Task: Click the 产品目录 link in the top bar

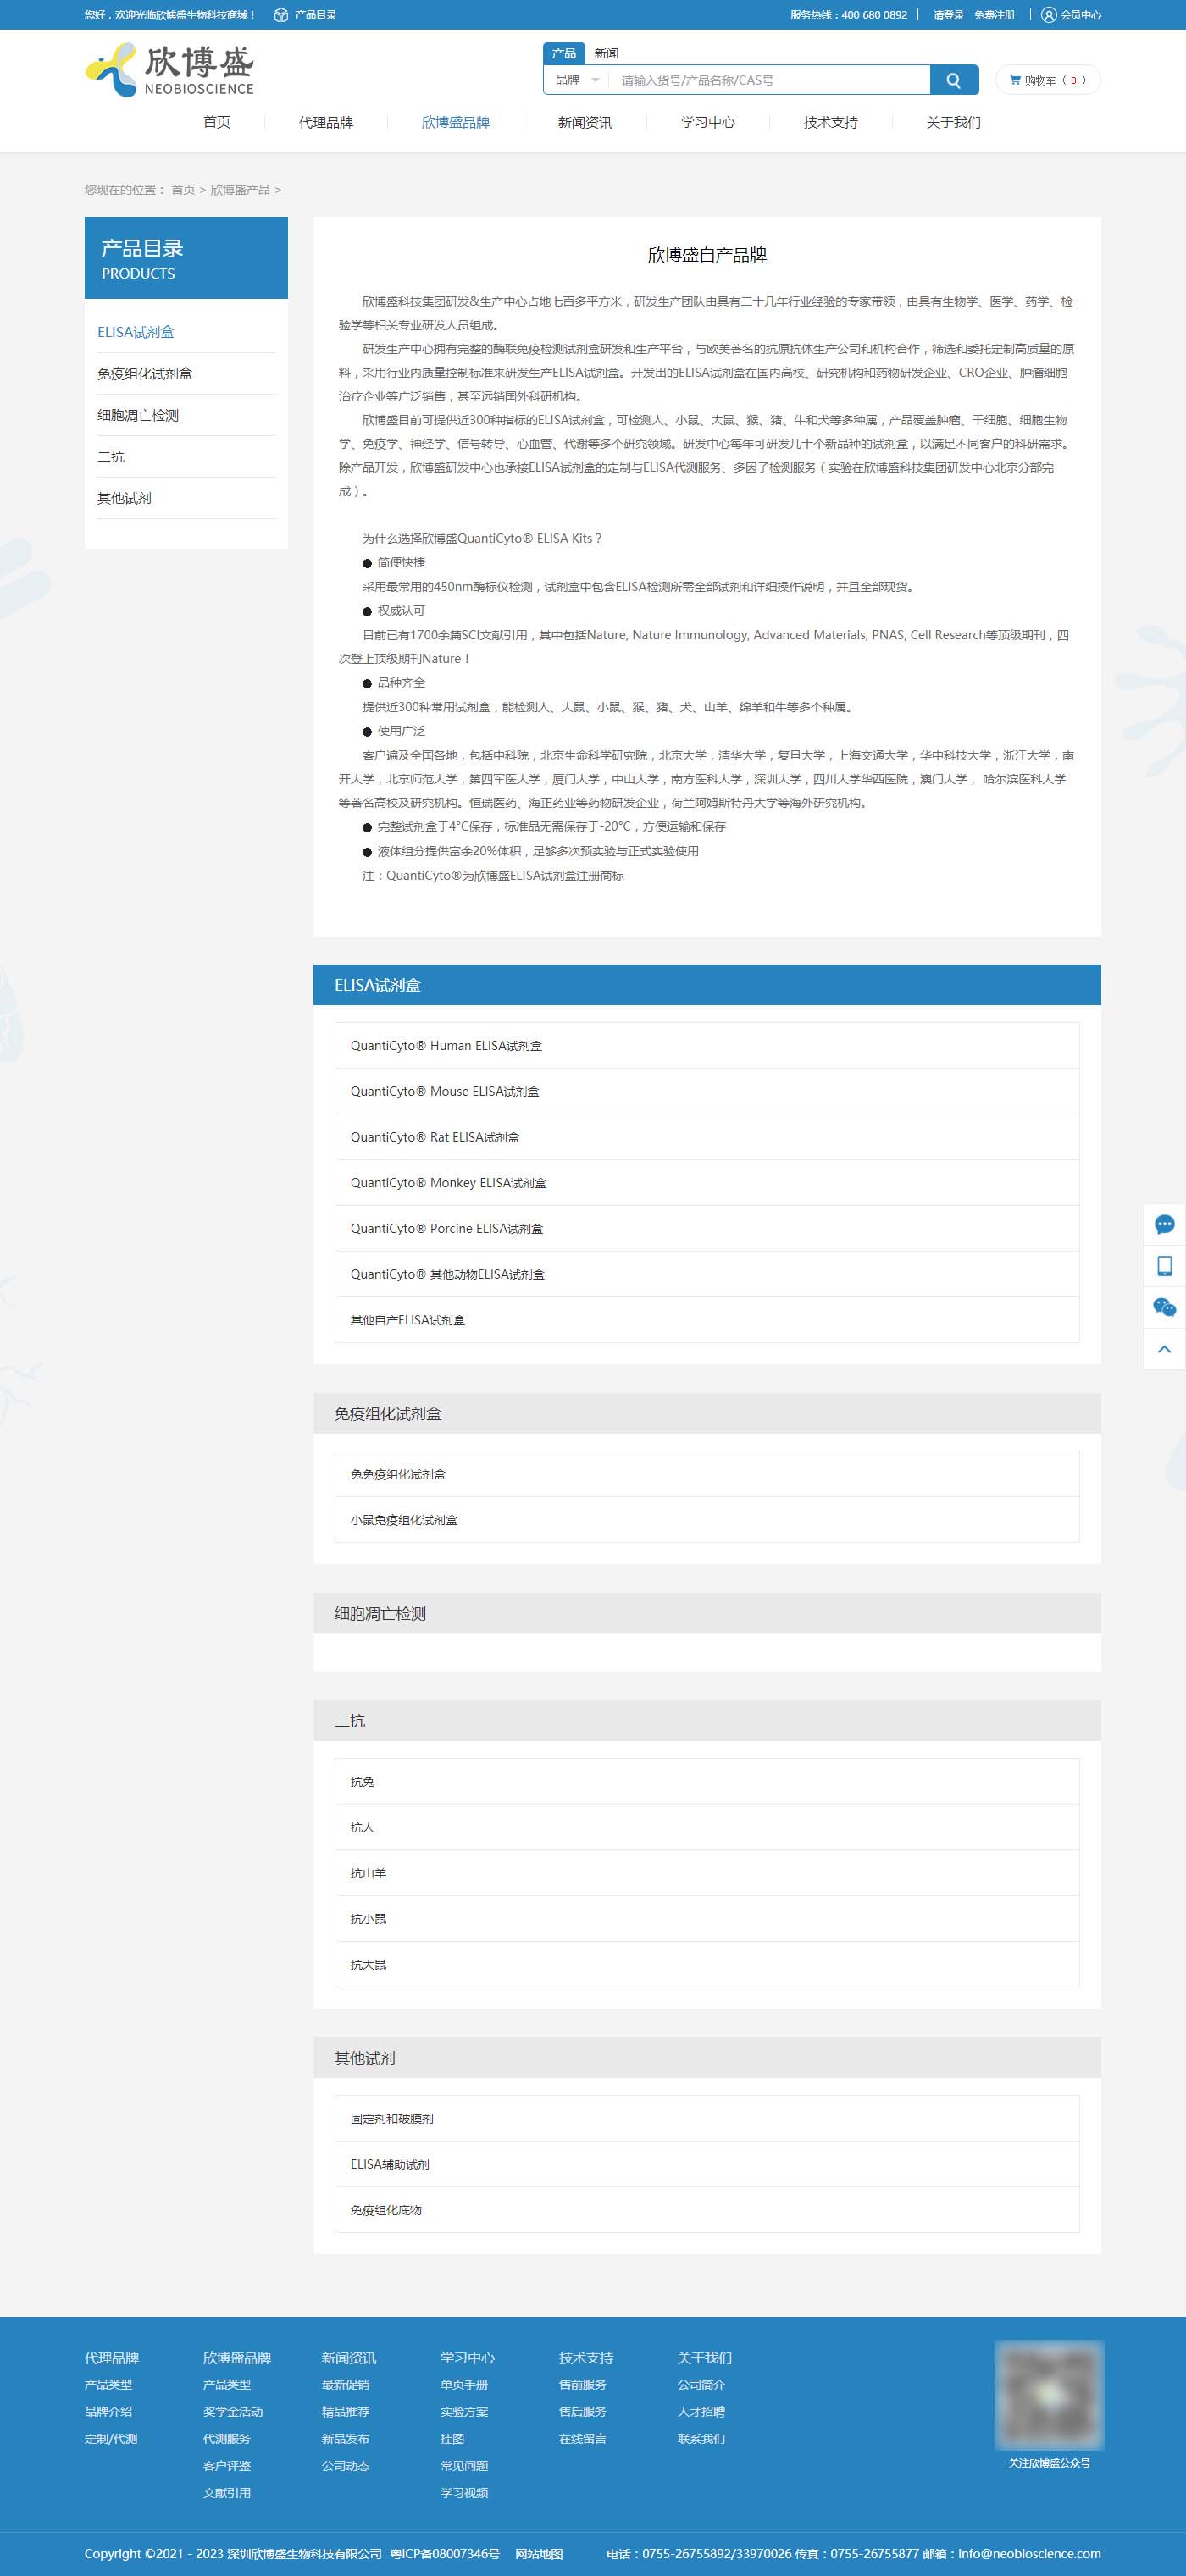Action: point(306,15)
